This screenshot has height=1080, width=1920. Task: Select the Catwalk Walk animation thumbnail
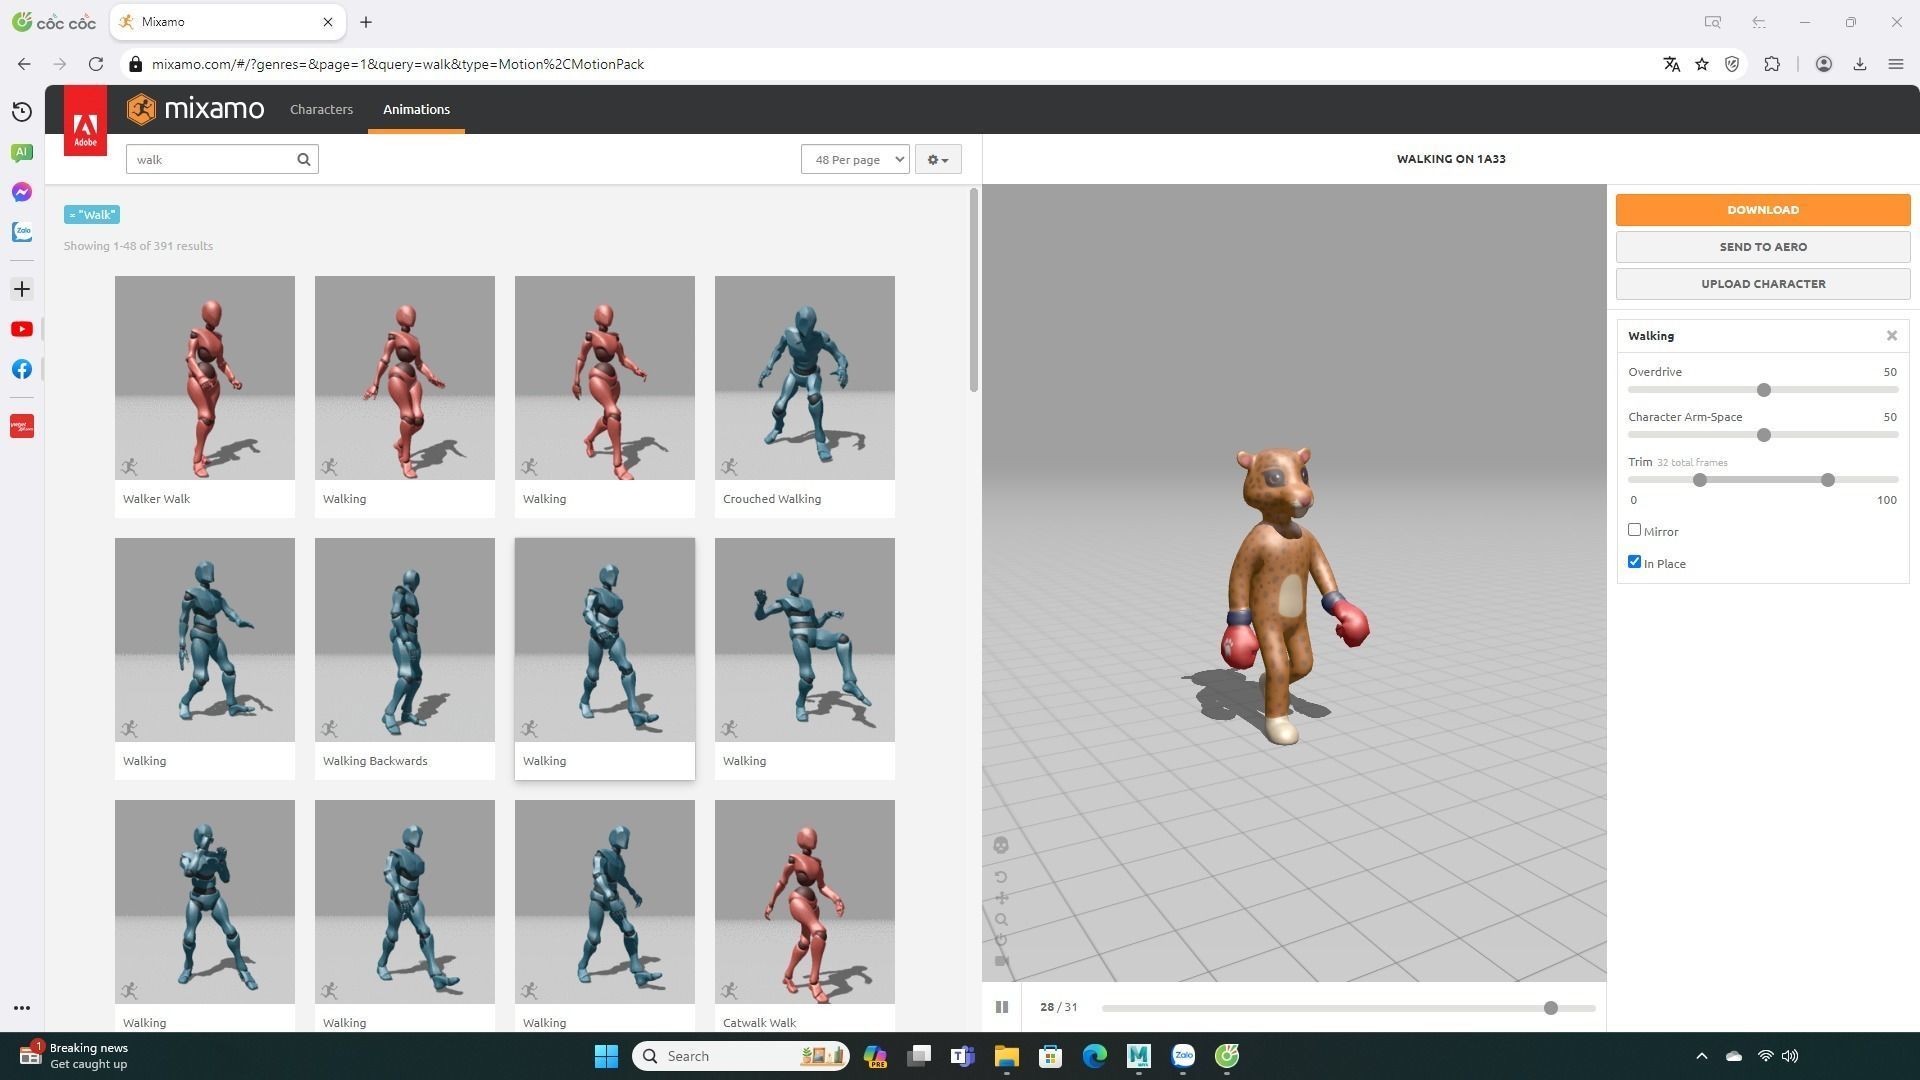coord(805,902)
